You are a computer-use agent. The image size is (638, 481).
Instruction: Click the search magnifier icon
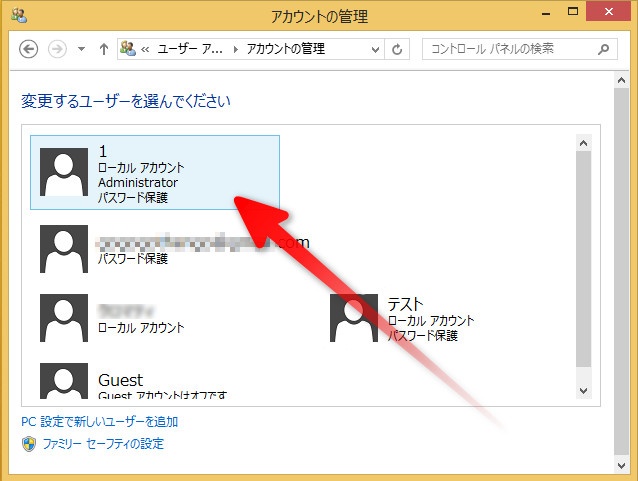603,49
